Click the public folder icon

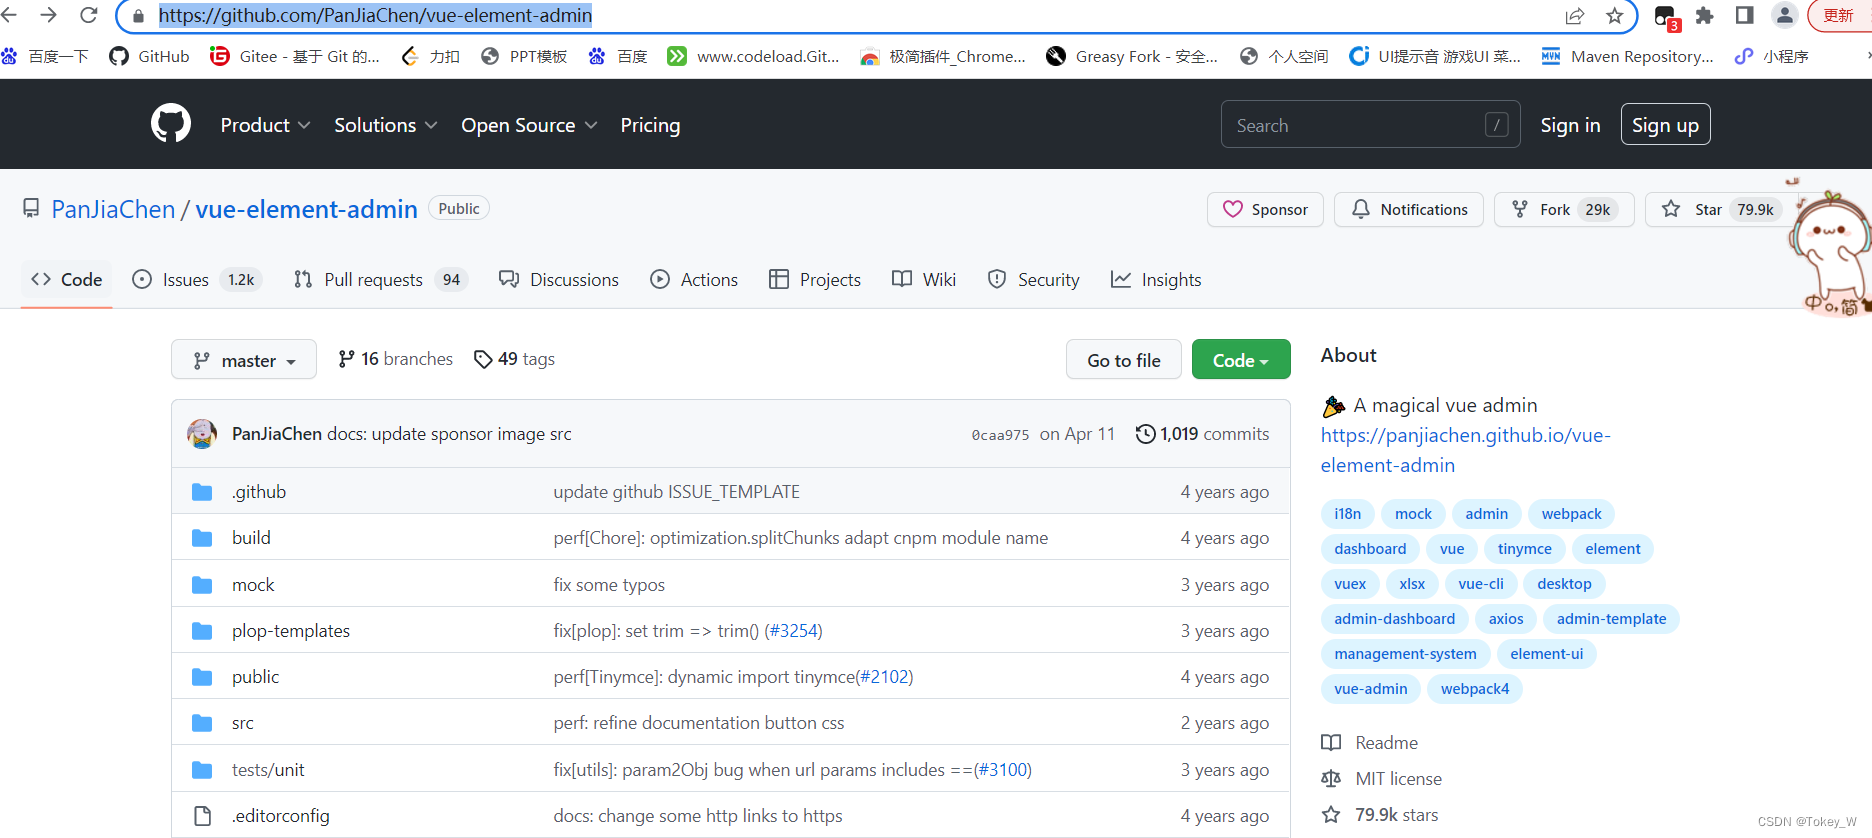click(x=202, y=677)
